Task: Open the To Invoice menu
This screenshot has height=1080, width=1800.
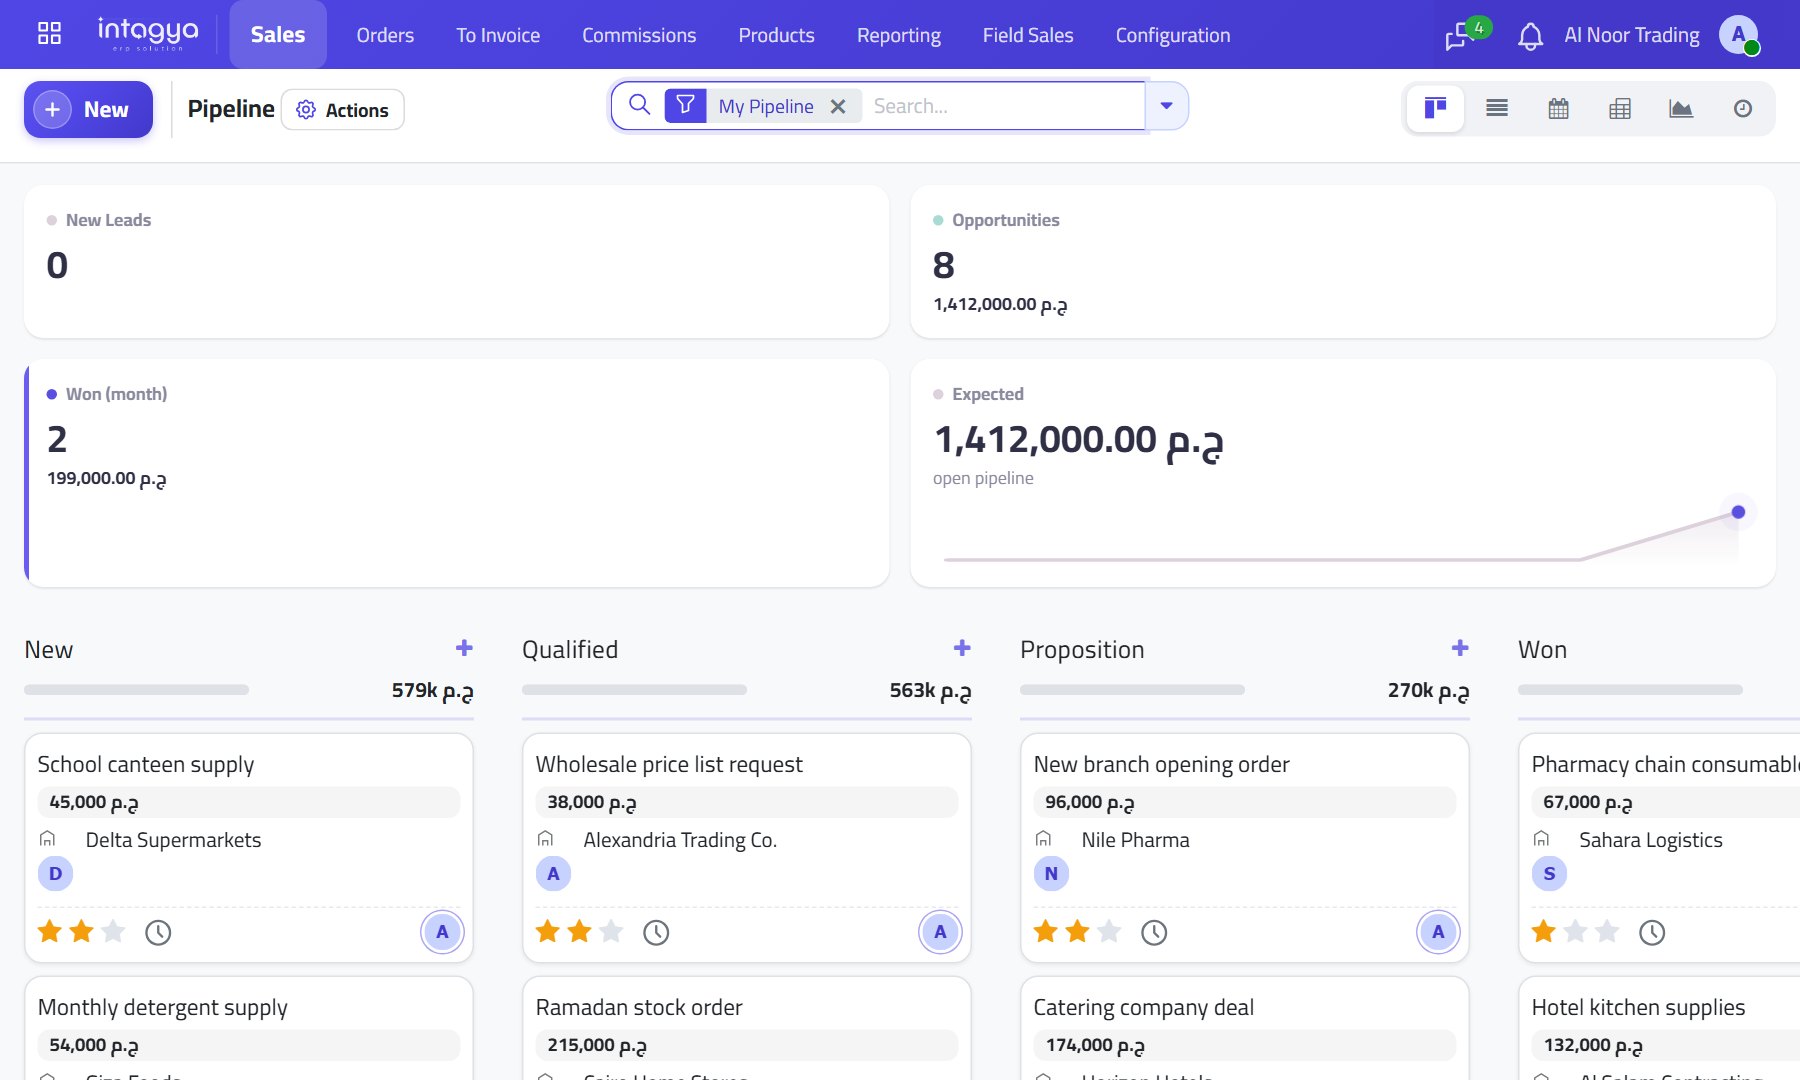Action: (498, 35)
